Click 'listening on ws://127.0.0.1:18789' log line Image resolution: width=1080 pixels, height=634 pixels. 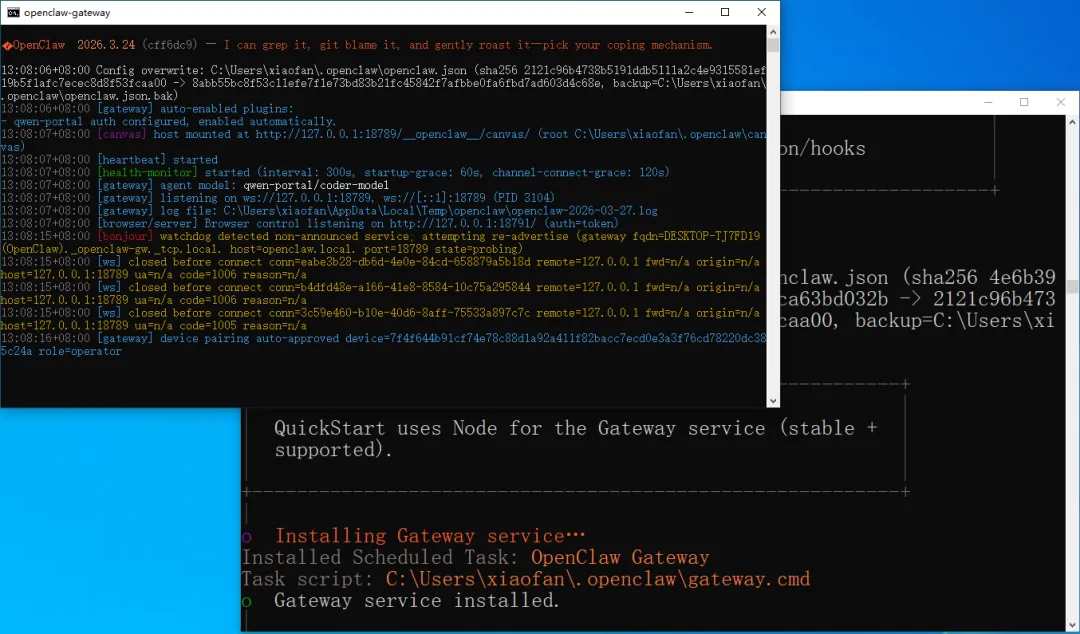point(278,198)
